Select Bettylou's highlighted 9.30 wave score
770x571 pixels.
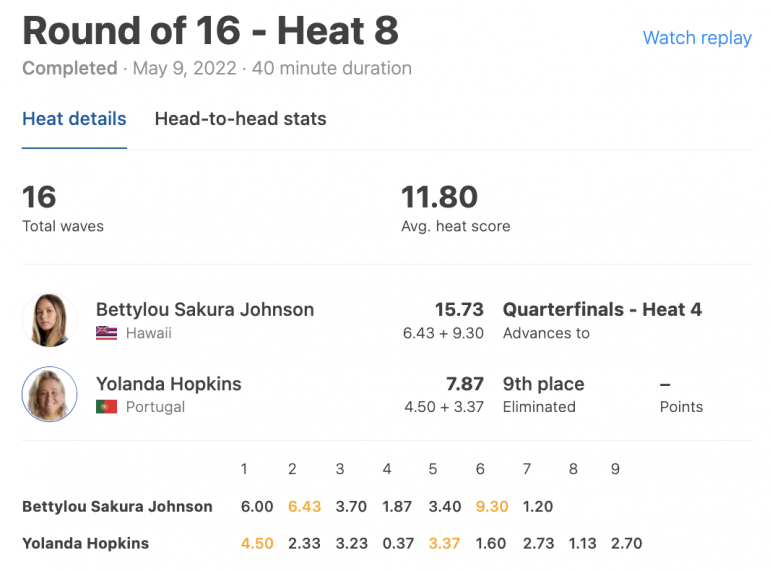coord(492,506)
